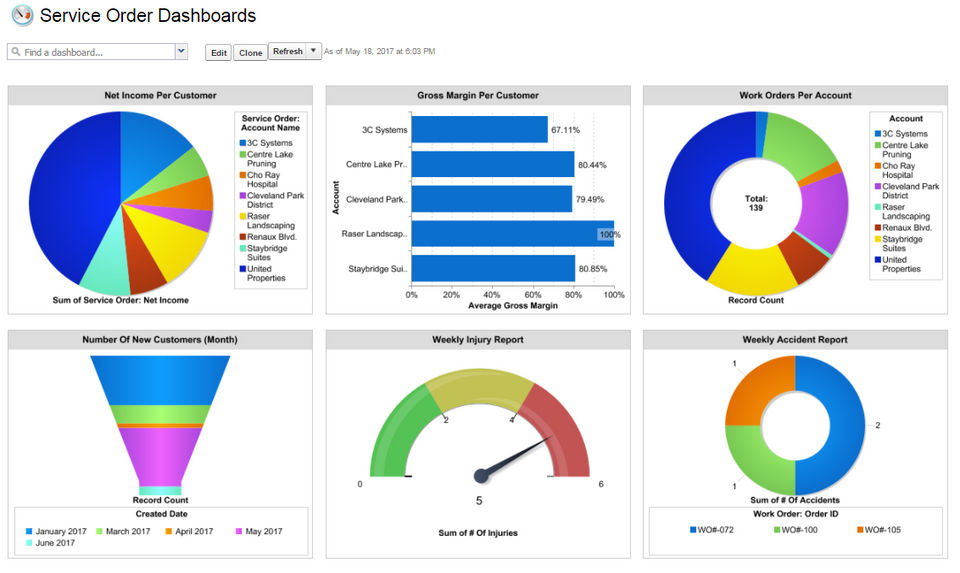Click the Staybridge Suites swatch in Work Orders Account legend
Image resolution: width=960 pixels, height=573 pixels.
(x=878, y=239)
